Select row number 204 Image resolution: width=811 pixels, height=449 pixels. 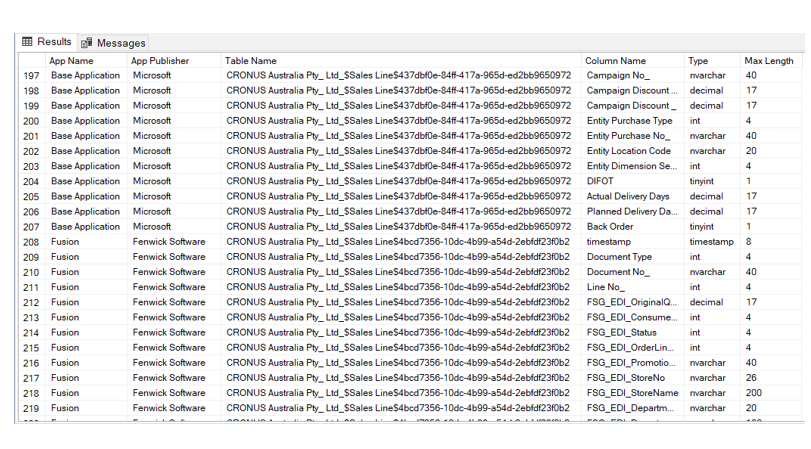pyautogui.click(x=32, y=182)
